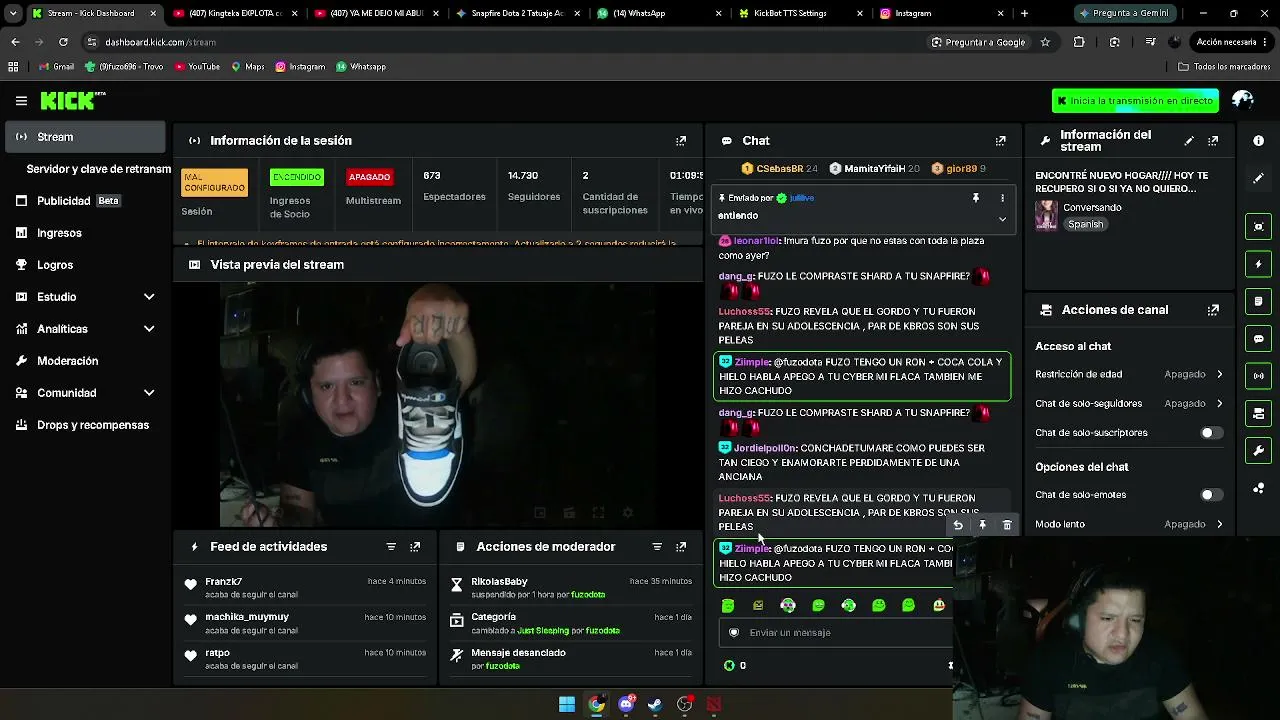1280x720 pixels.
Task: Open the Windows Start menu
Action: coord(567,704)
